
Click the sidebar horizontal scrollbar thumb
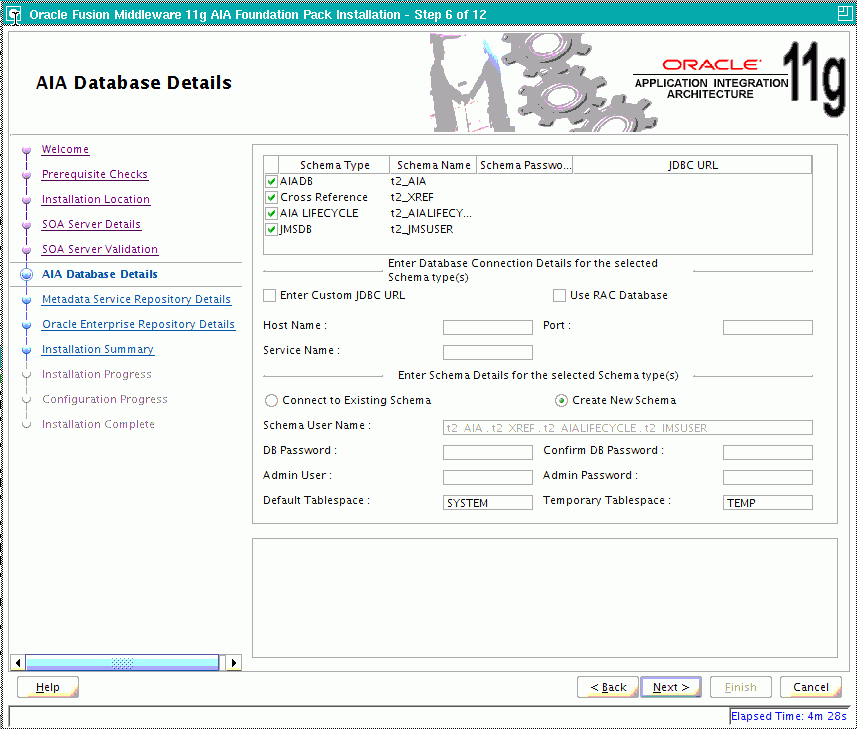pyautogui.click(x=122, y=663)
